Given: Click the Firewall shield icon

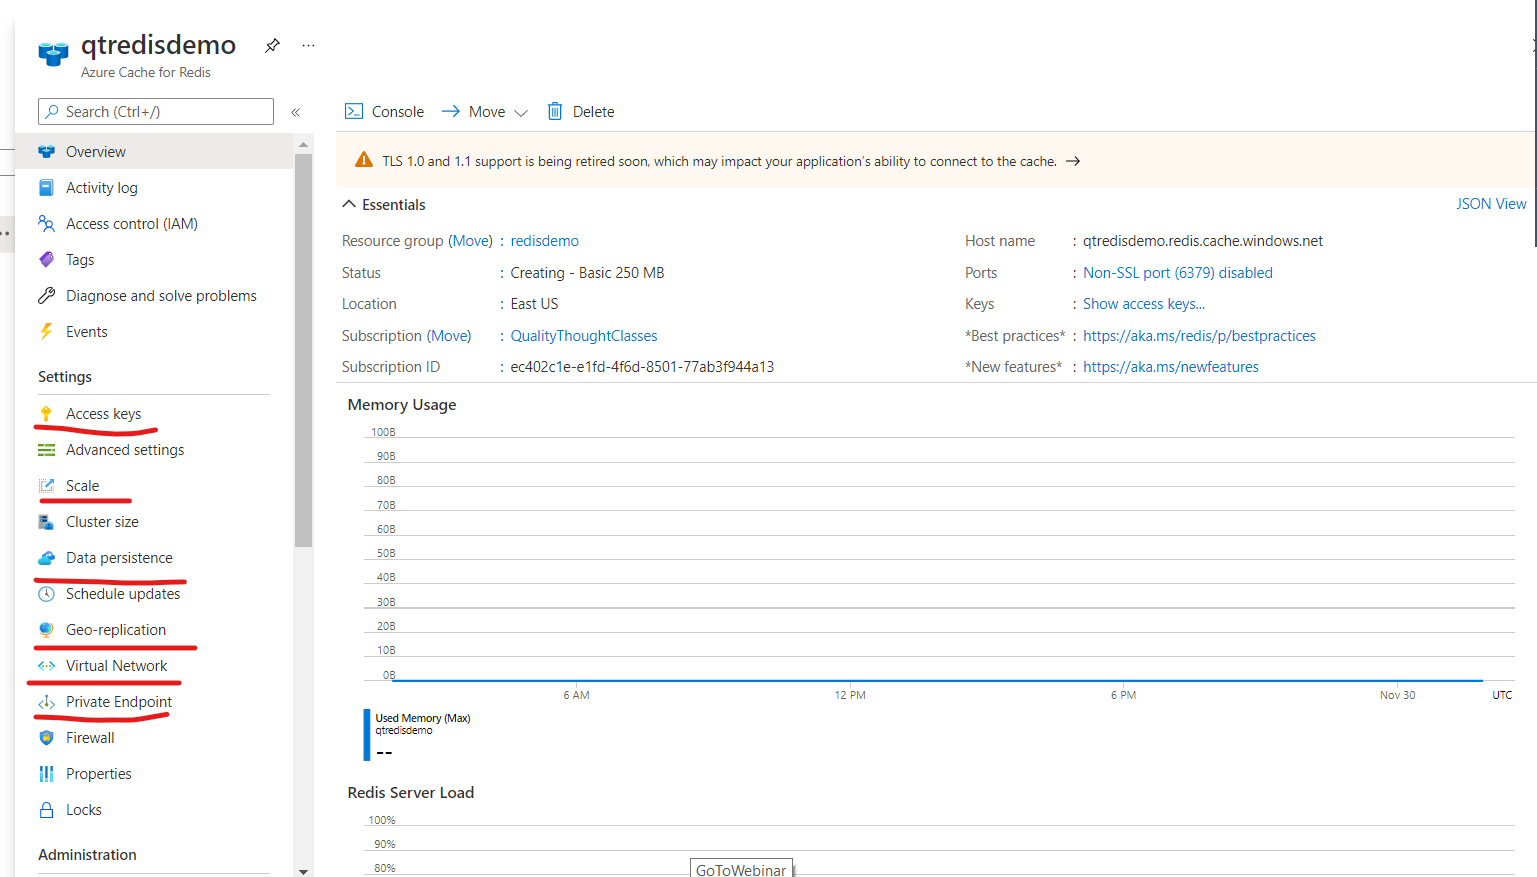Looking at the screenshot, I should [x=46, y=738].
